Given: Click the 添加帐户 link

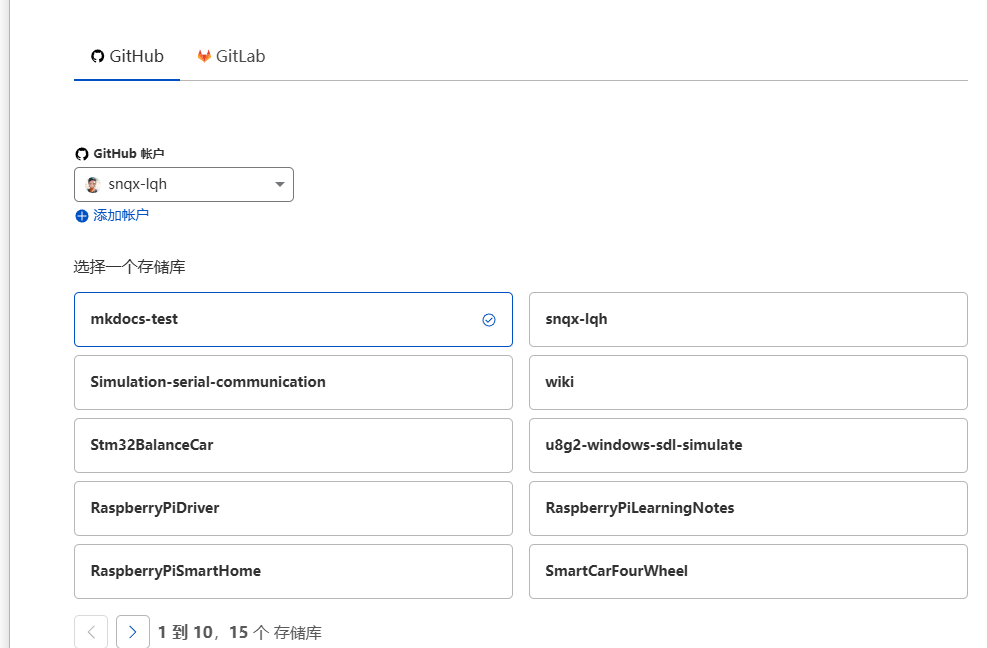Looking at the screenshot, I should (x=120, y=216).
